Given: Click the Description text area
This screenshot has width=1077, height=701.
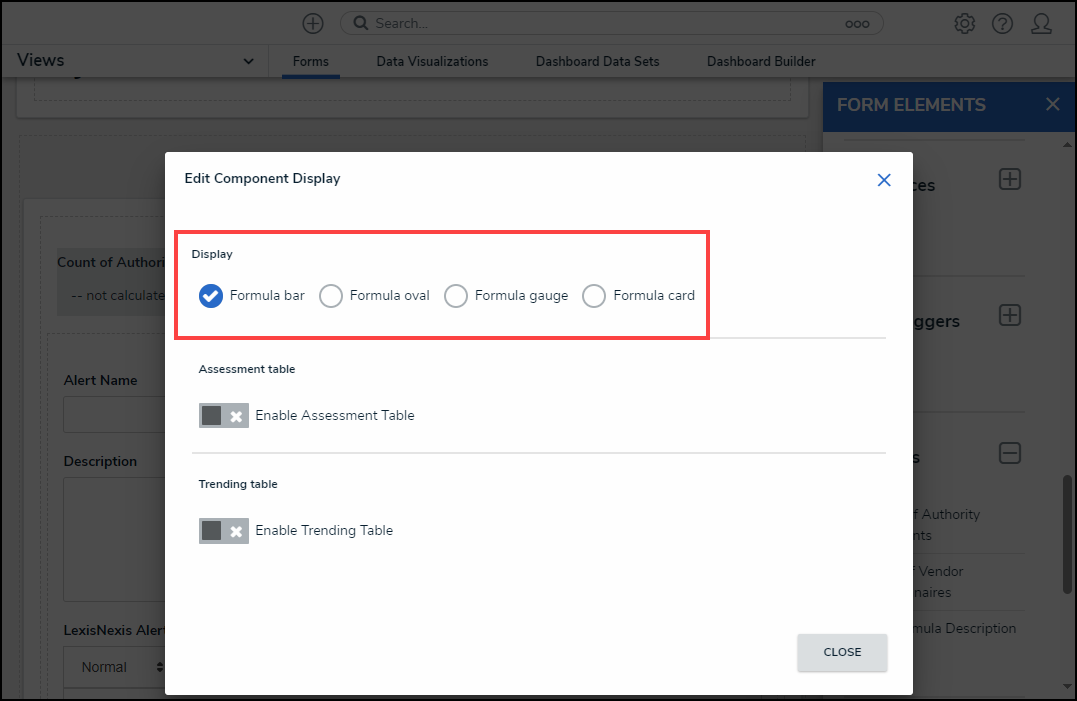Looking at the screenshot, I should 114,540.
